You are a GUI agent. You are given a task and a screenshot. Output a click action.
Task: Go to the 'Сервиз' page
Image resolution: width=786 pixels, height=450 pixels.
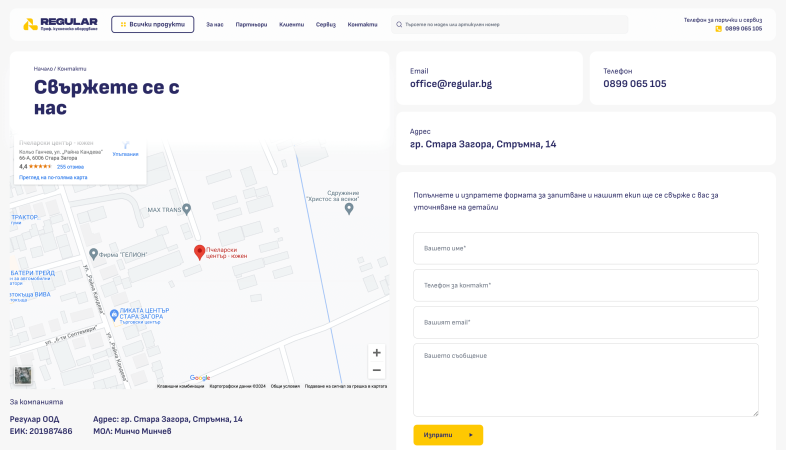325,25
